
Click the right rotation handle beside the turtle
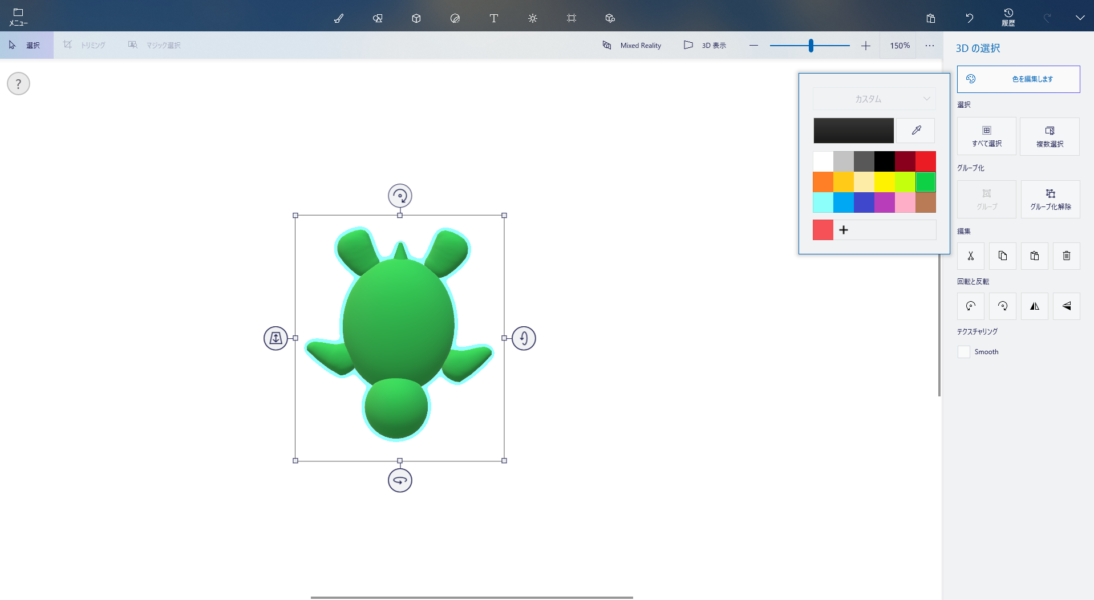(x=524, y=338)
